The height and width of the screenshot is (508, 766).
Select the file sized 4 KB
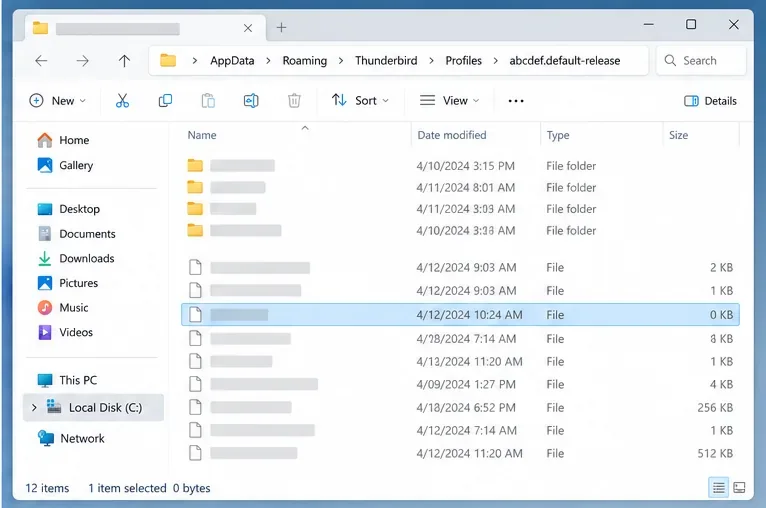click(460, 384)
